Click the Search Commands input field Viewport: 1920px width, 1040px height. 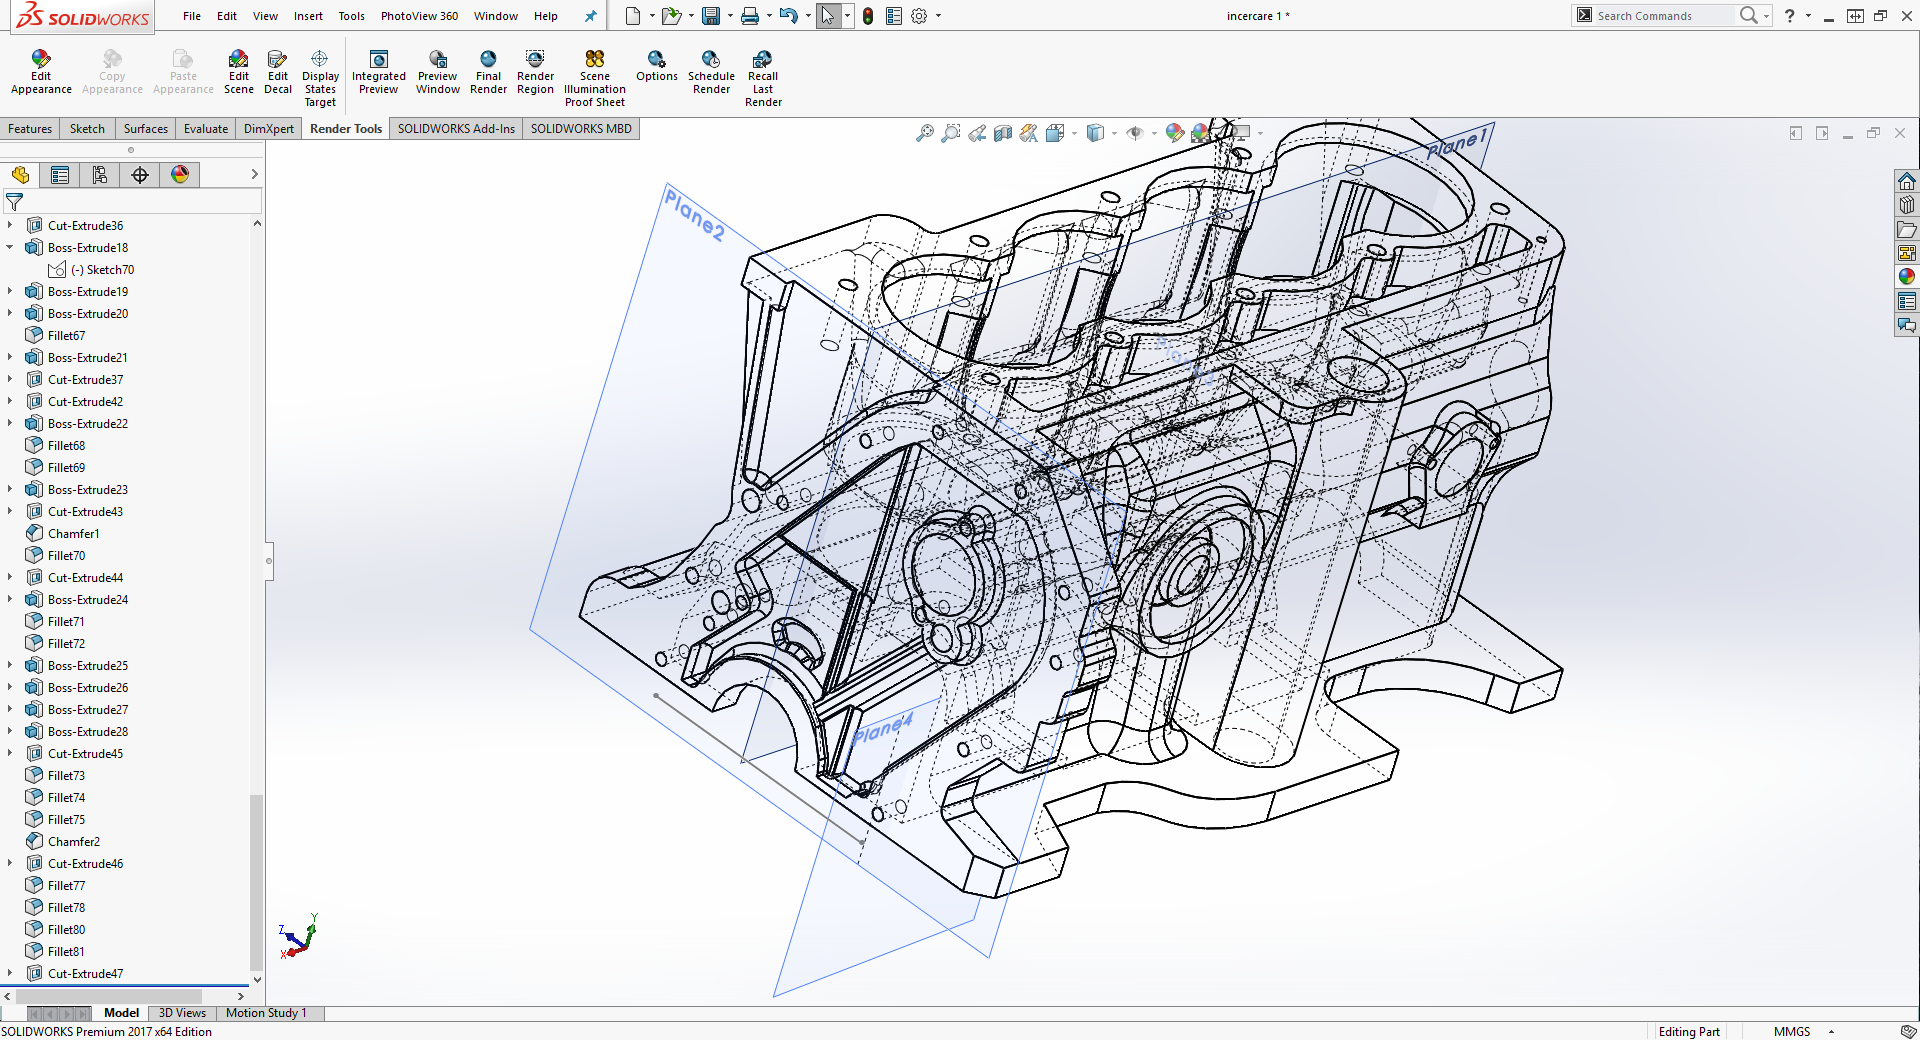pyautogui.click(x=1660, y=16)
